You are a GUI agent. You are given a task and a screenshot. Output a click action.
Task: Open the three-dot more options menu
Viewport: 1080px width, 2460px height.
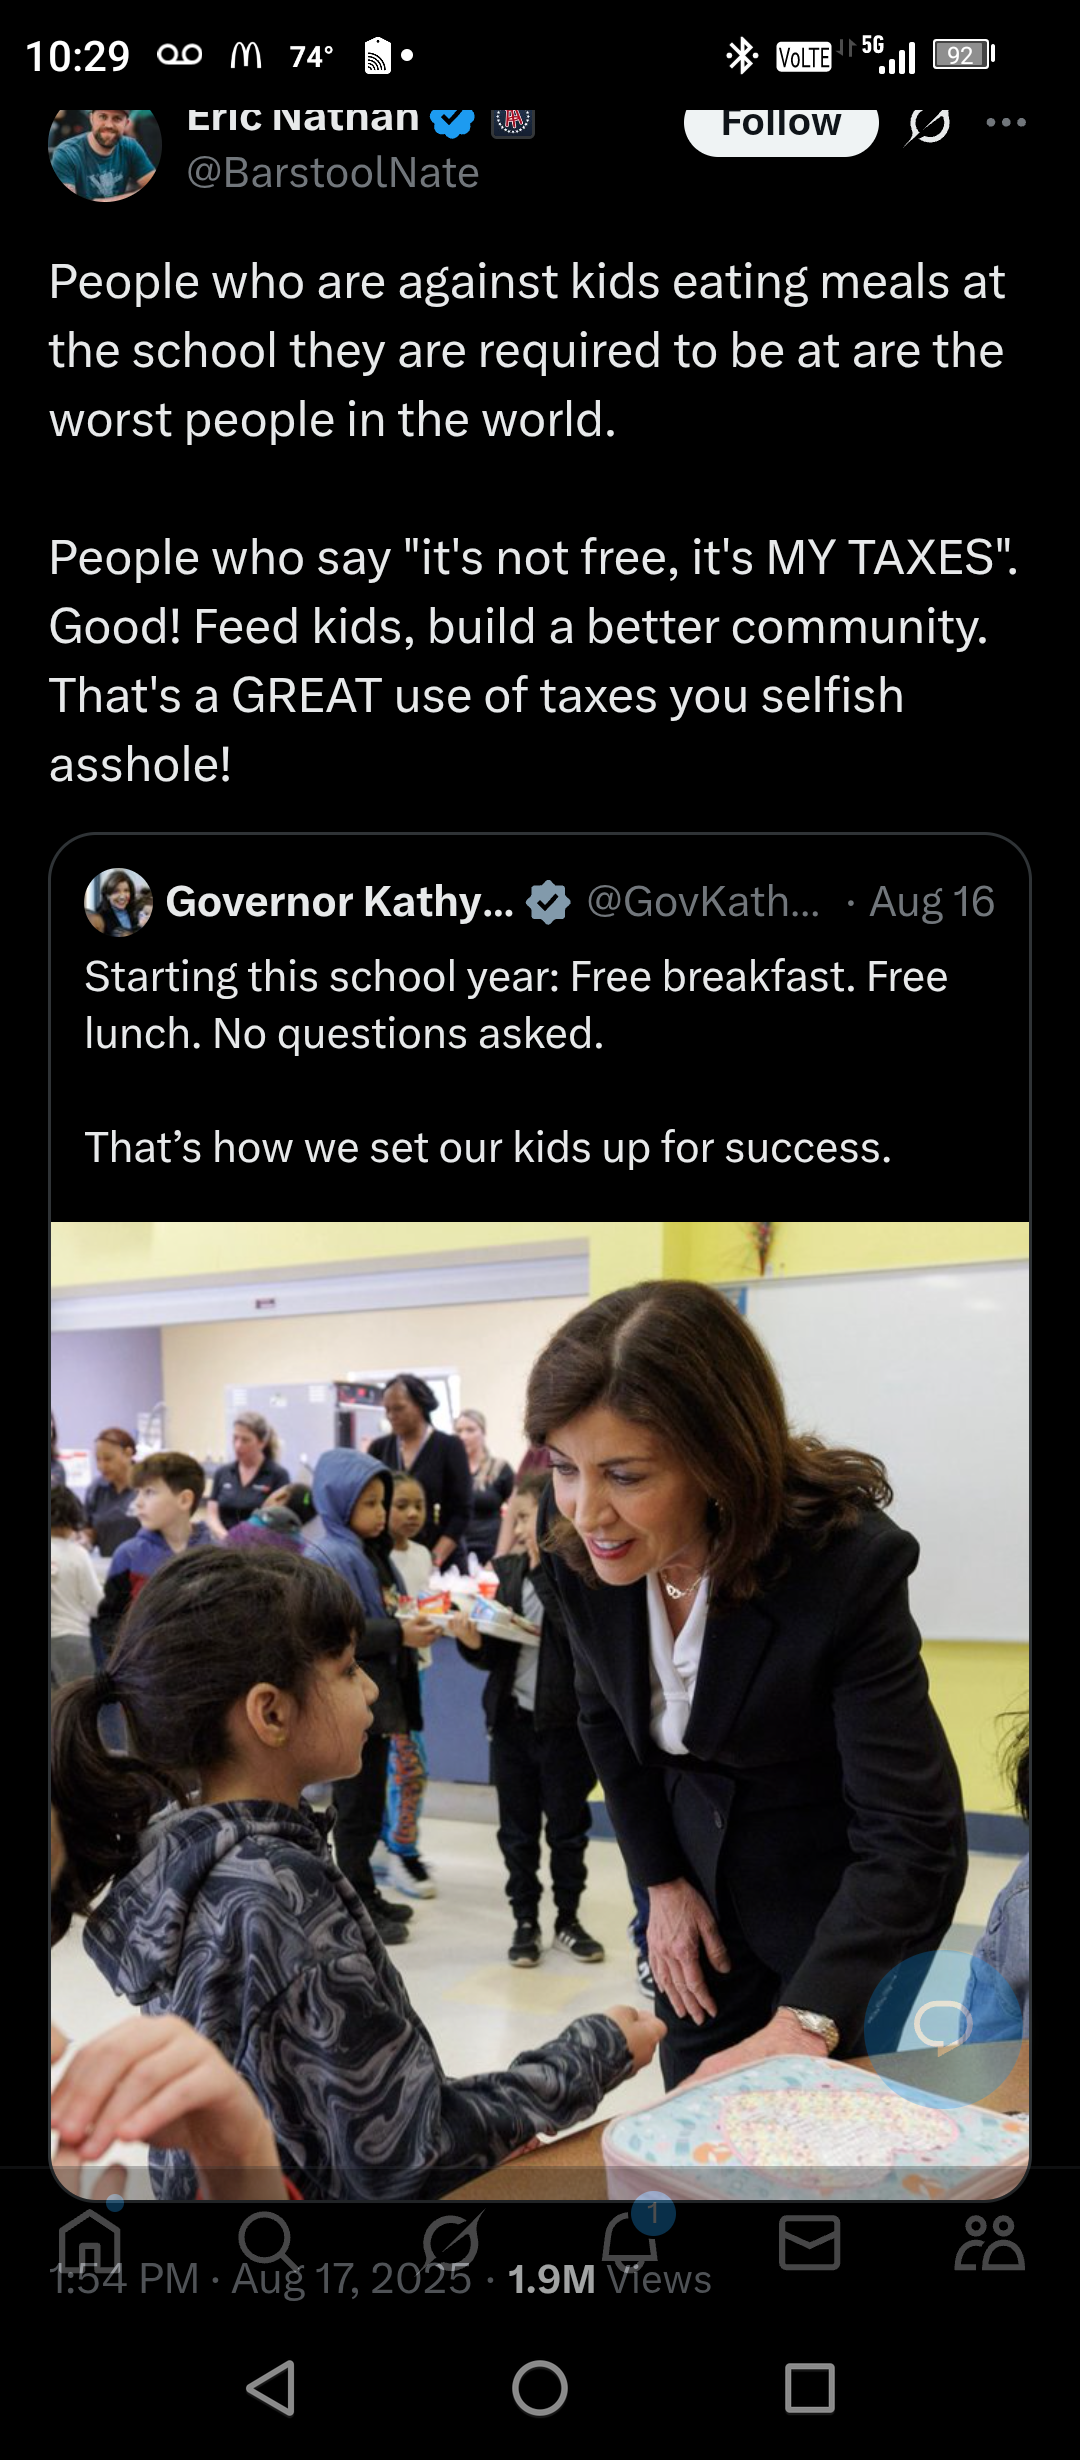pyautogui.click(x=1005, y=122)
